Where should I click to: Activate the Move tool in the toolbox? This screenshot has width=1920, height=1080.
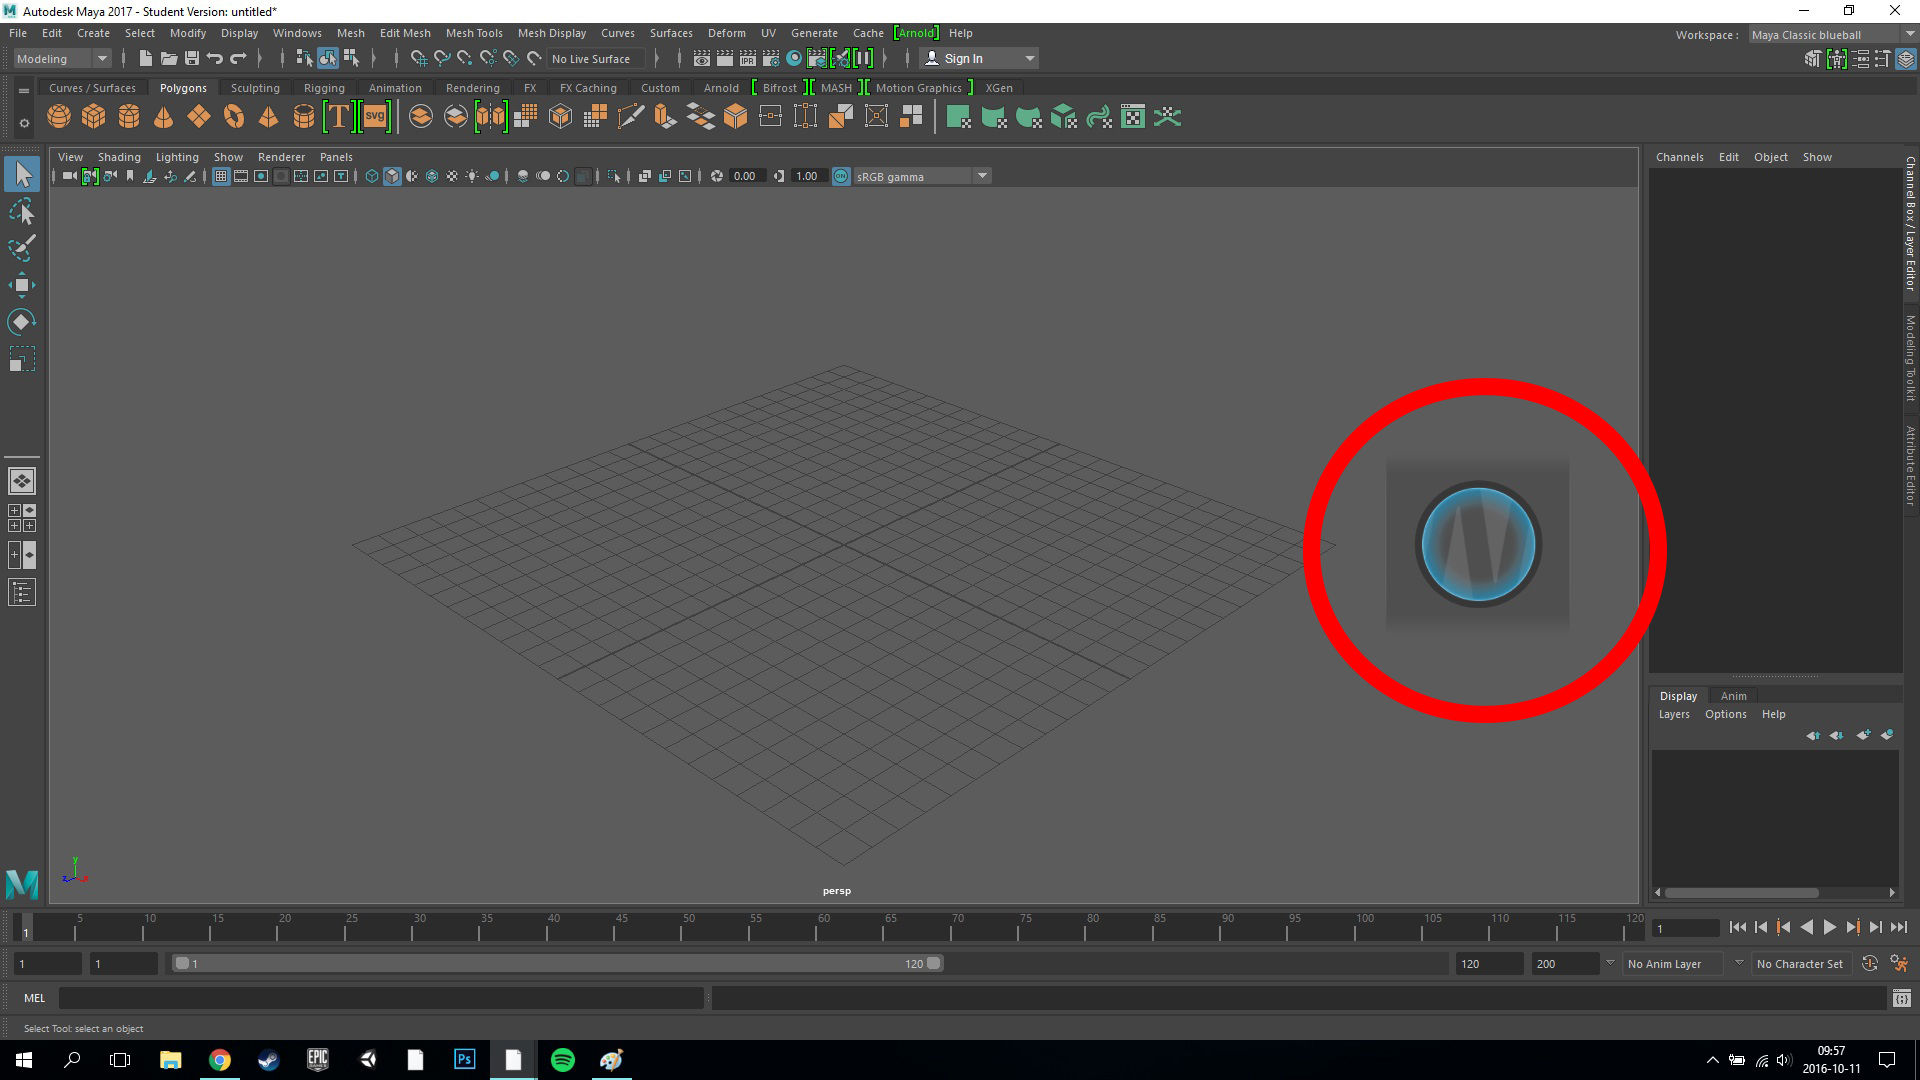click(21, 285)
